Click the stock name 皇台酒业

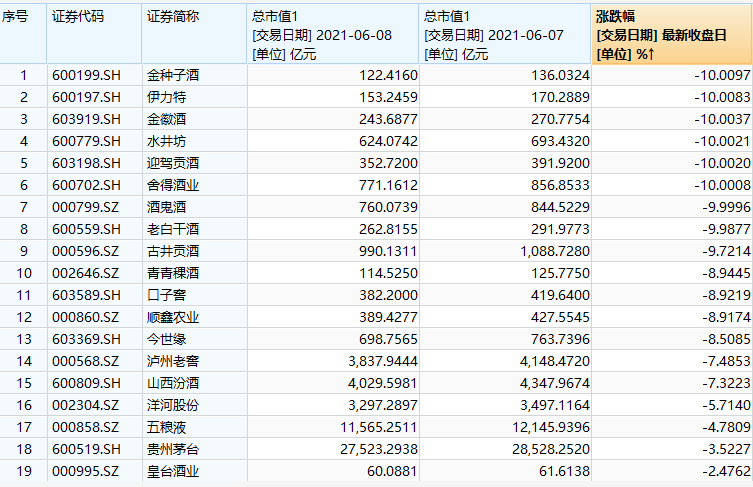coord(173,471)
